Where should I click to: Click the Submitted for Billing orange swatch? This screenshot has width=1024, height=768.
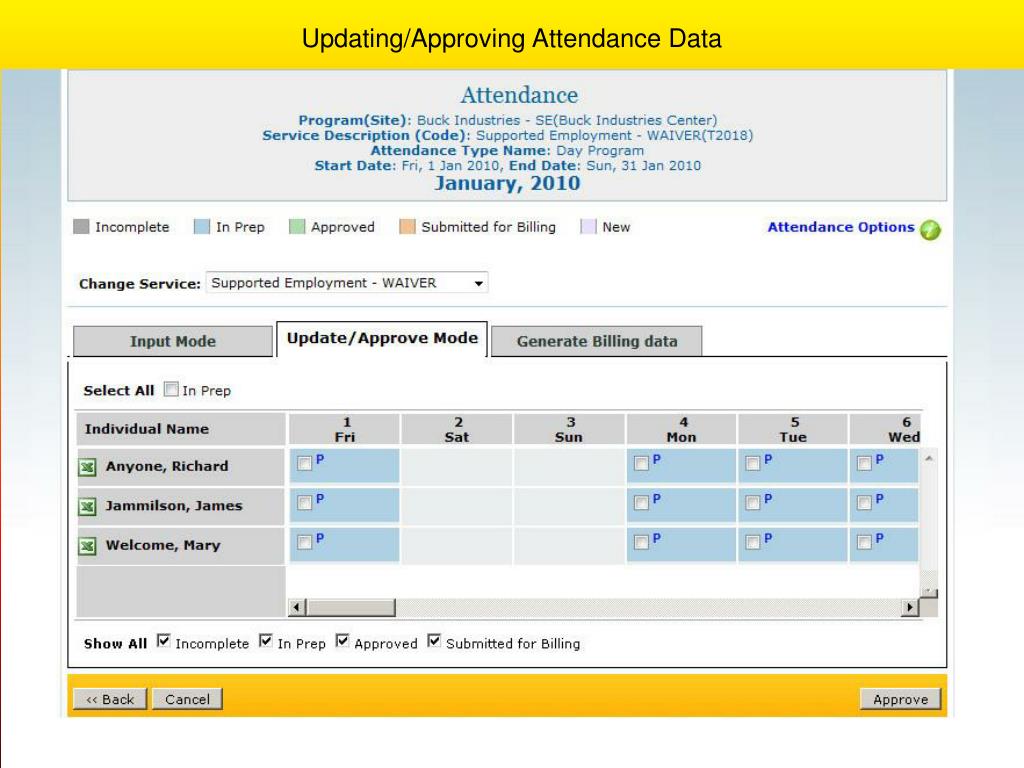coord(408,227)
